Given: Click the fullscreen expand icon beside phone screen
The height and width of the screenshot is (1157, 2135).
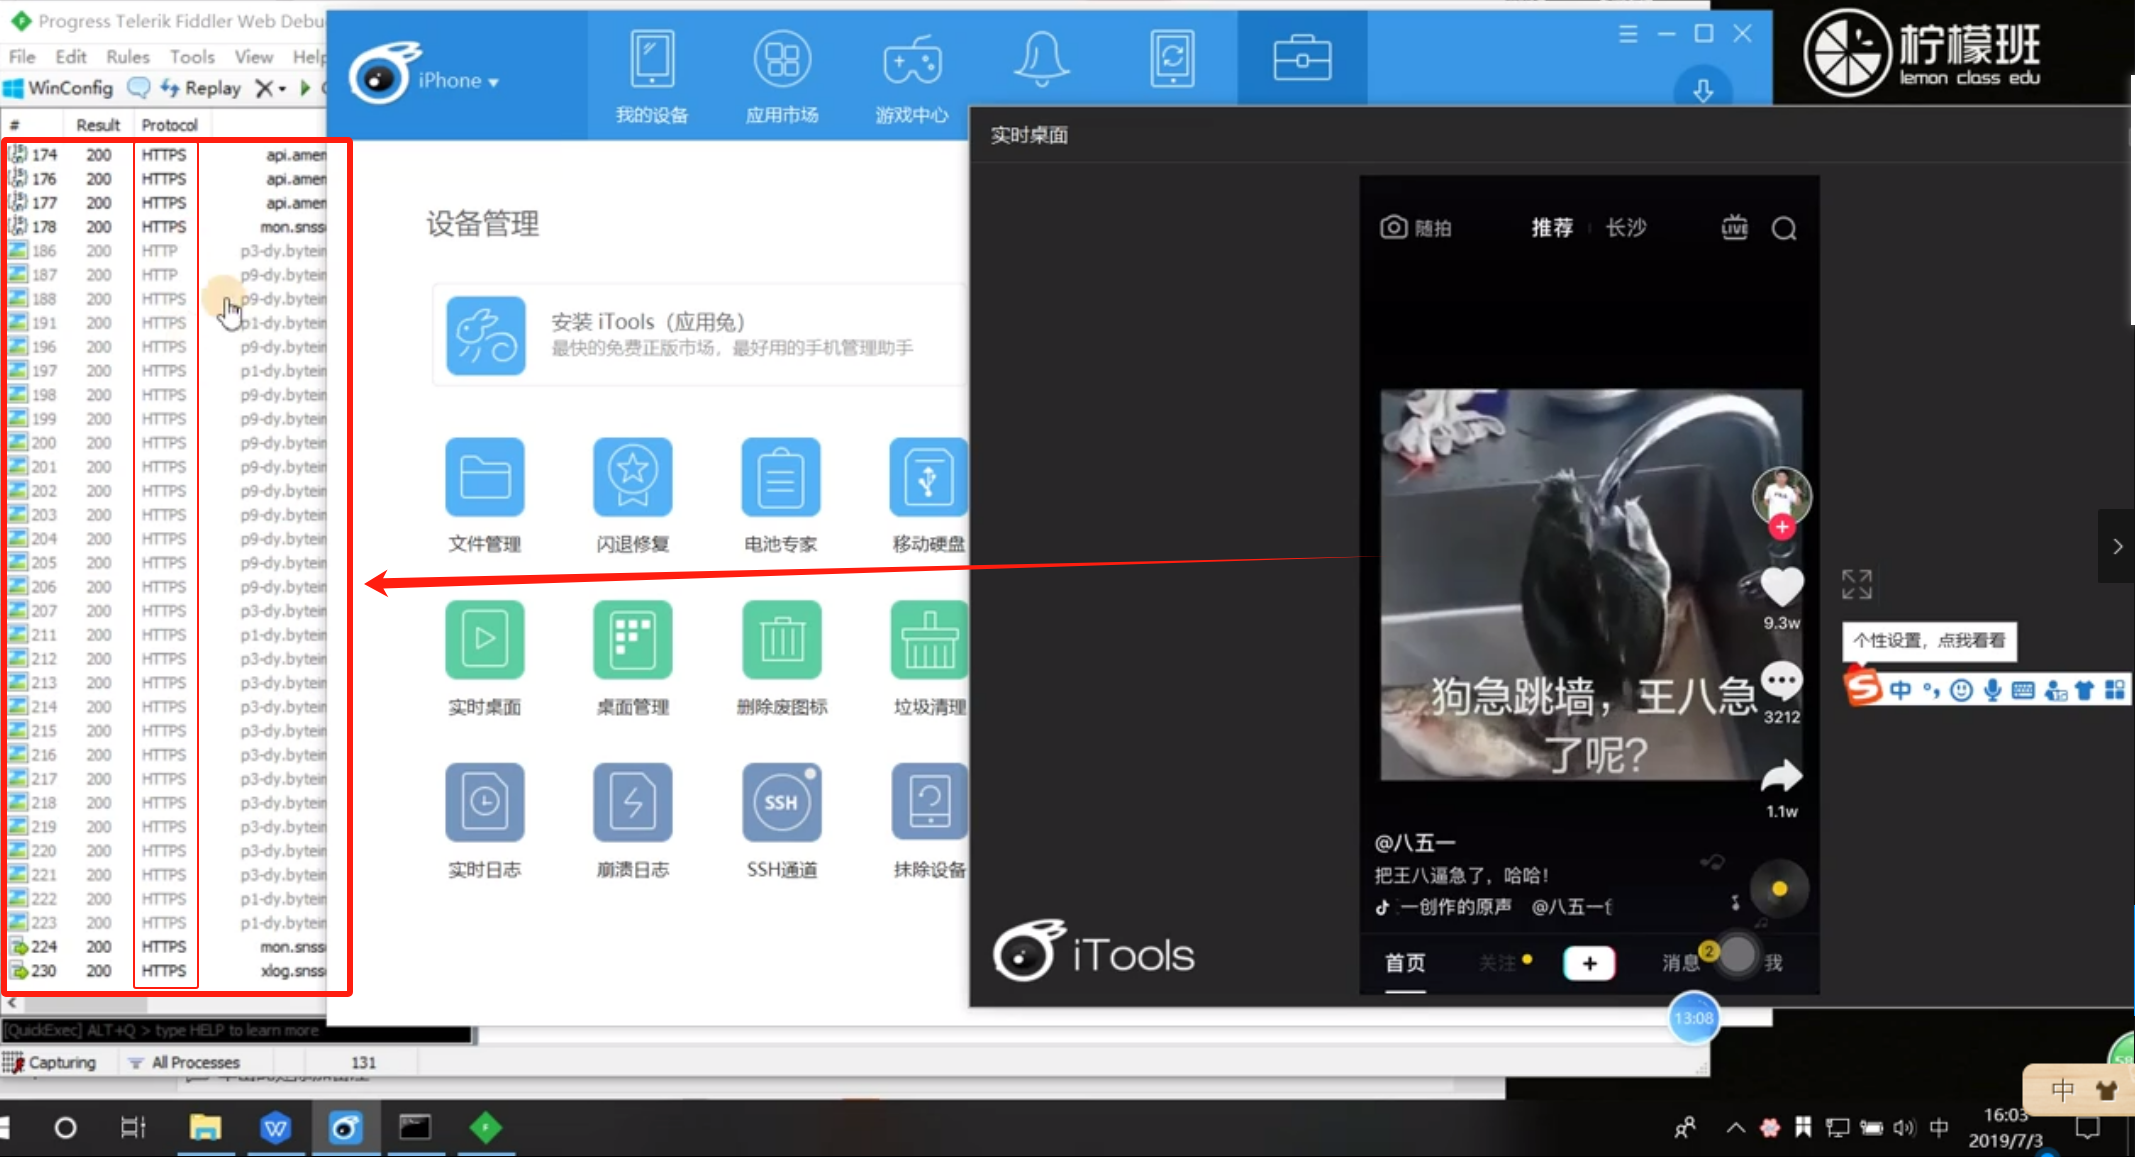Looking at the screenshot, I should 1856,584.
